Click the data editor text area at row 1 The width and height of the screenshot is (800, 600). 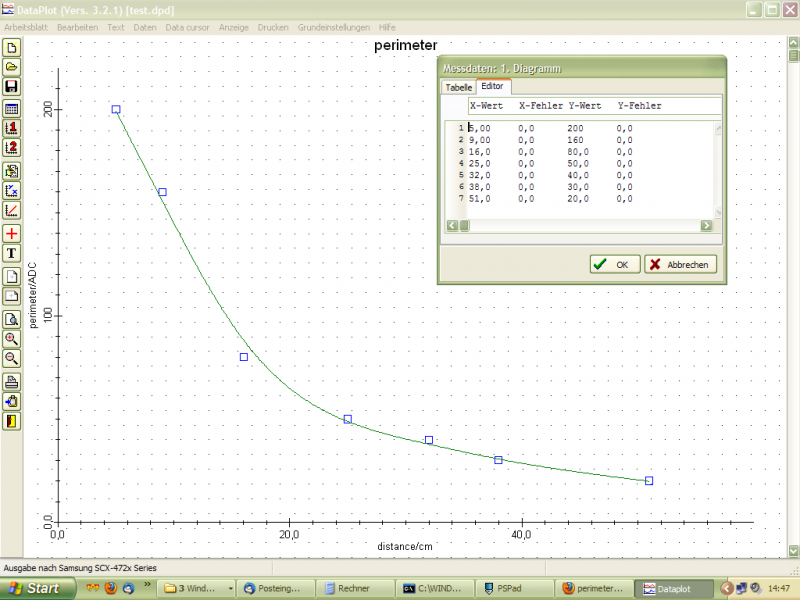tap(591, 128)
